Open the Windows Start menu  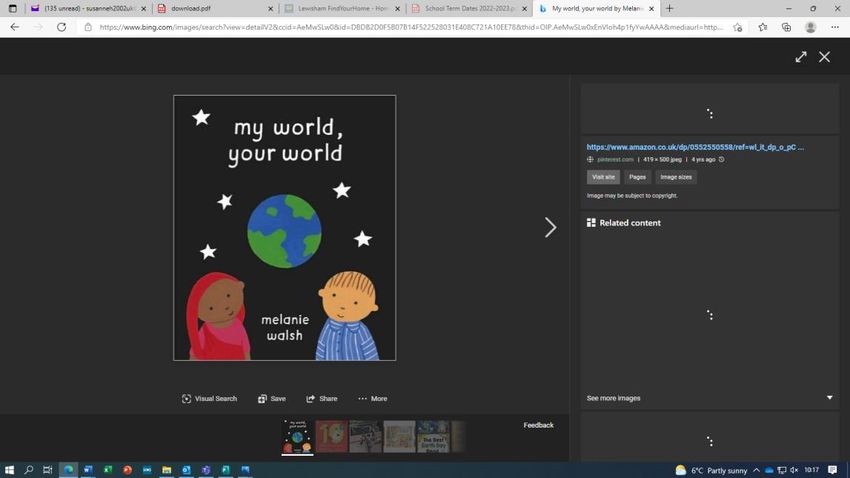9,470
